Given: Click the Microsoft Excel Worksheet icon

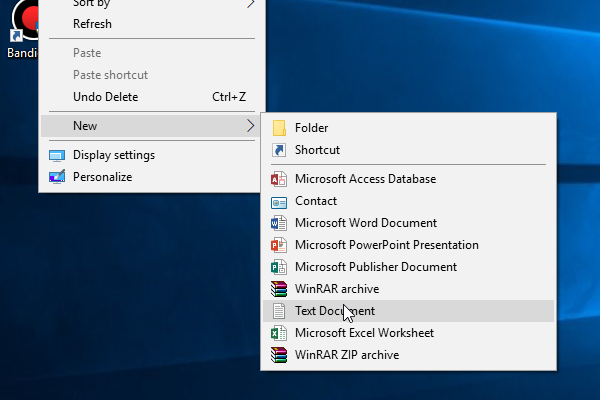Looking at the screenshot, I should pyautogui.click(x=279, y=333).
